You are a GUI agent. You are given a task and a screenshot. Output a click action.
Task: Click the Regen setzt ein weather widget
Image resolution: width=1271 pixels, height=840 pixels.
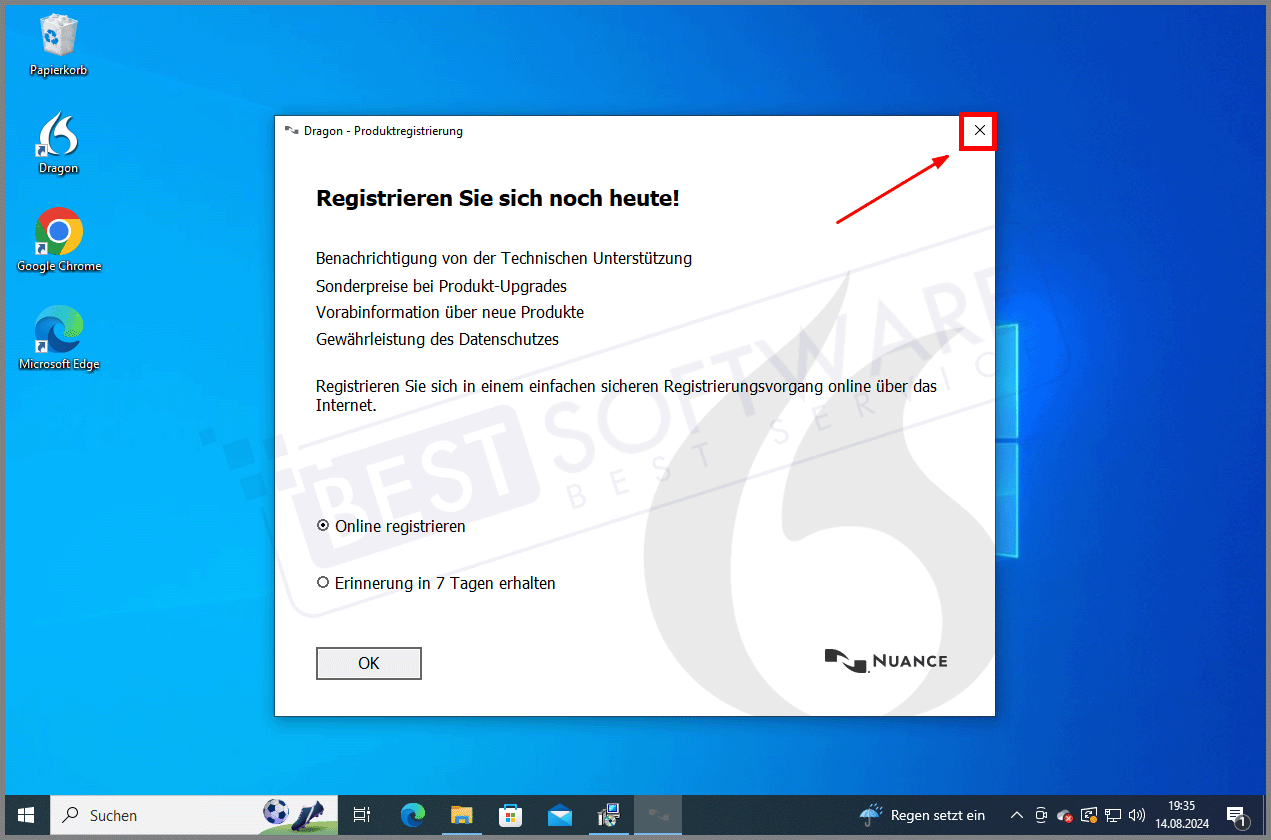(x=920, y=815)
